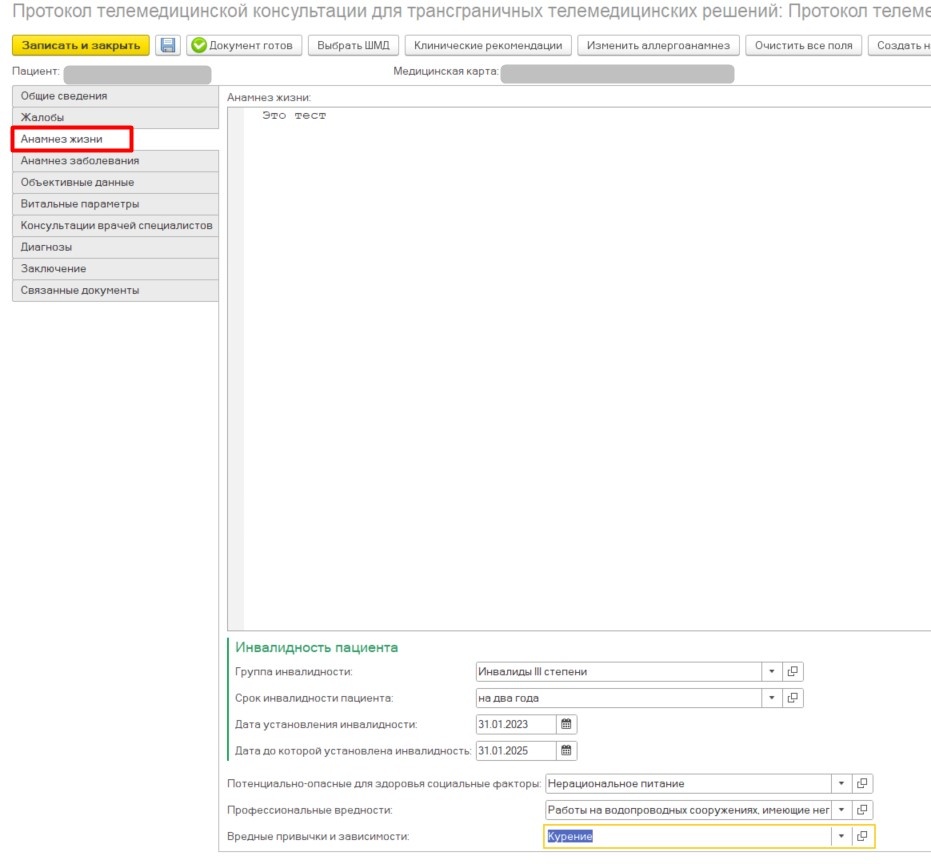Expand the disability group dropdown

[x=771, y=672]
